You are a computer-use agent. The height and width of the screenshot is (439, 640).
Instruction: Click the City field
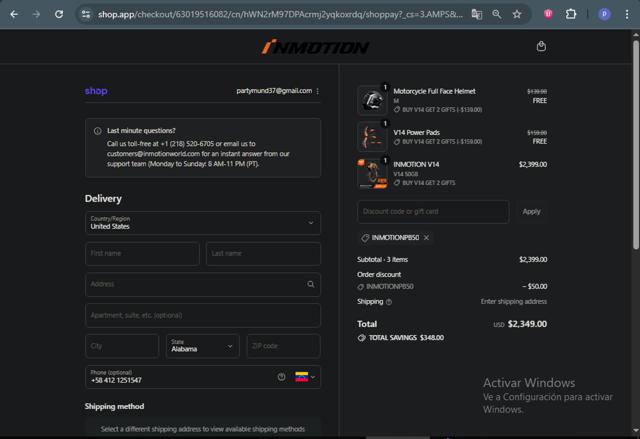[122, 346]
